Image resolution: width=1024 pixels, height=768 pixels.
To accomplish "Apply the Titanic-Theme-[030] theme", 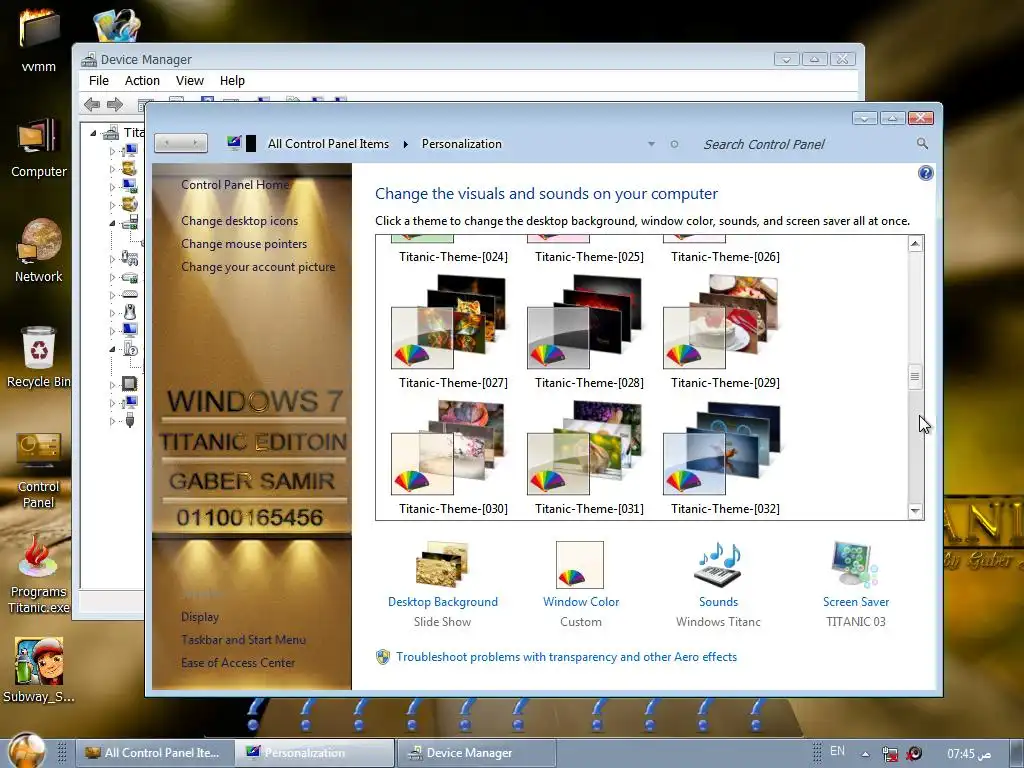I will [448, 448].
